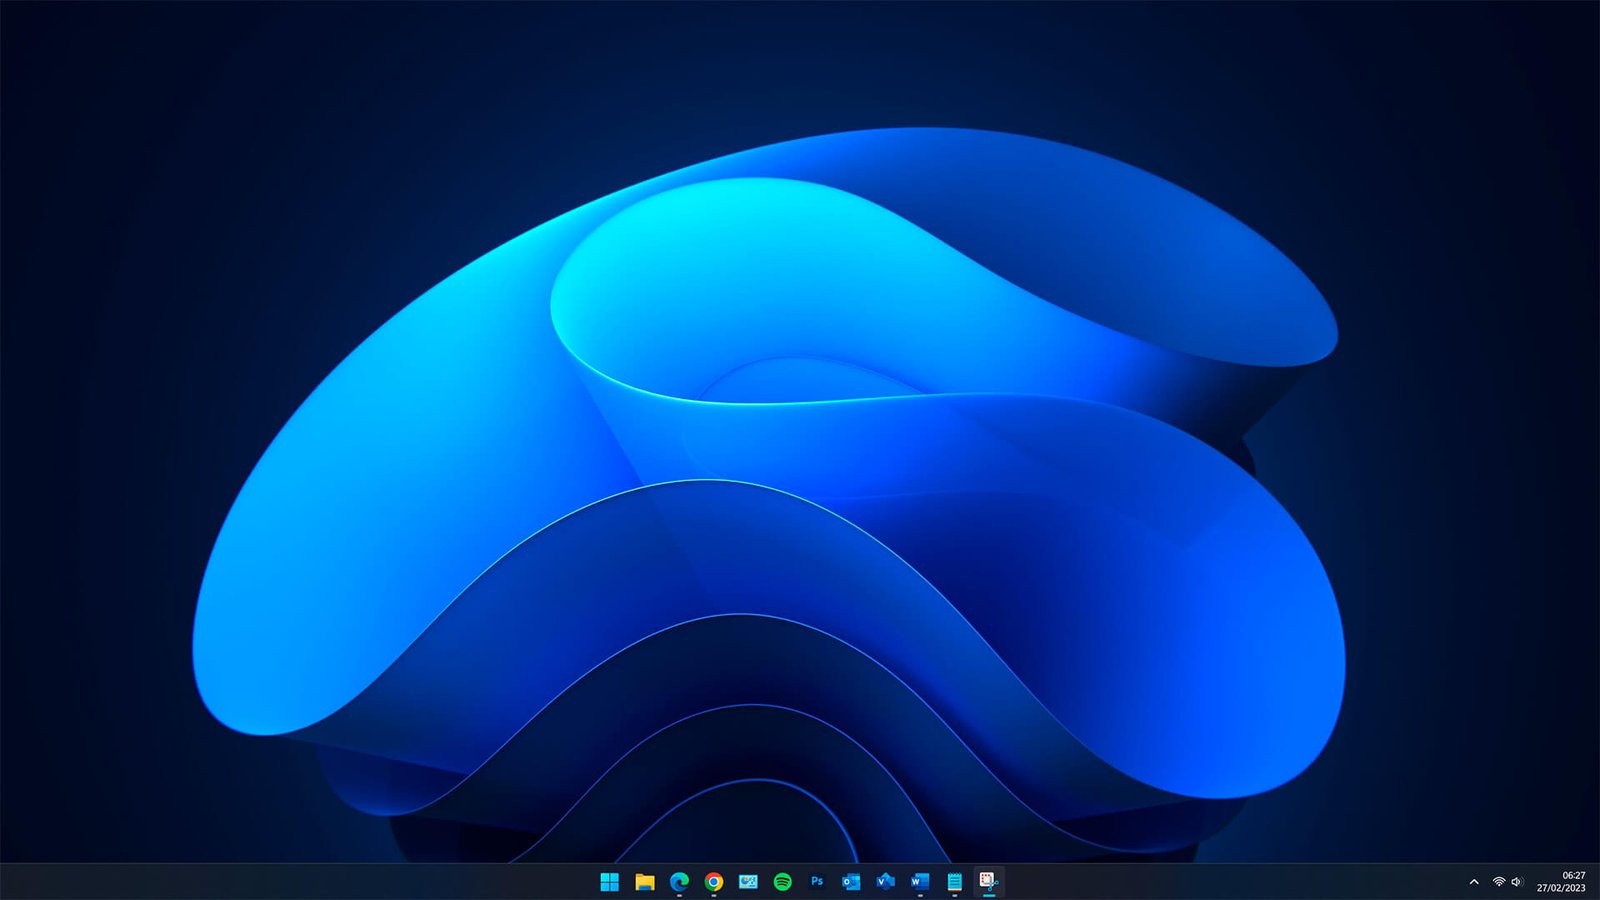This screenshot has width=1600, height=900.
Task: Click Show Desktop at taskbar's far-right edge
Action: (1597, 882)
